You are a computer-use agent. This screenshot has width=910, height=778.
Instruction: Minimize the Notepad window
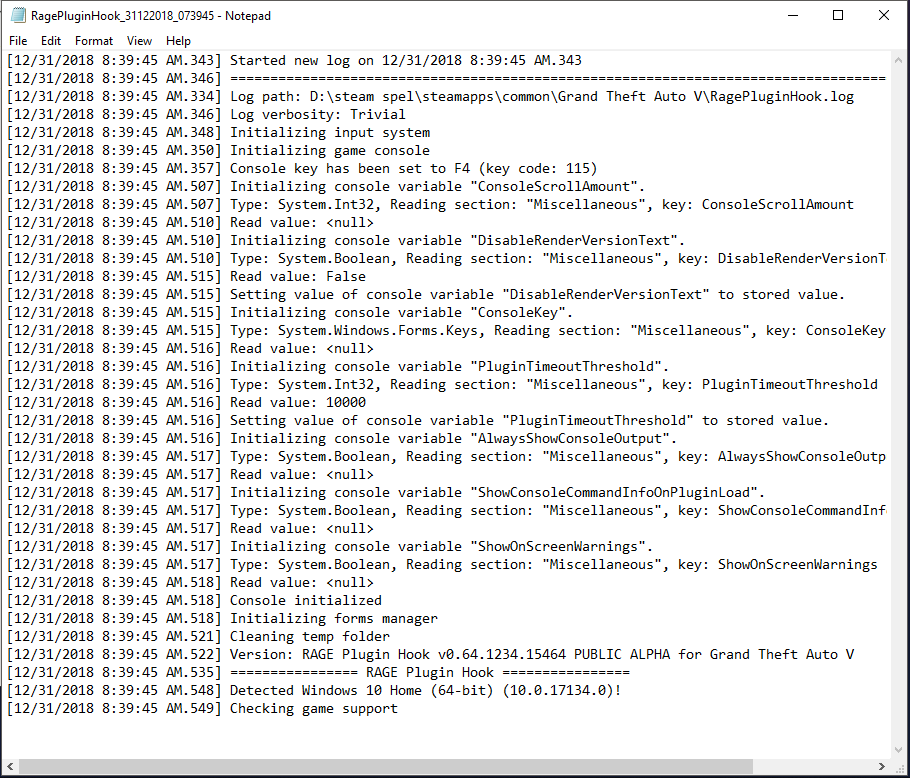point(793,16)
